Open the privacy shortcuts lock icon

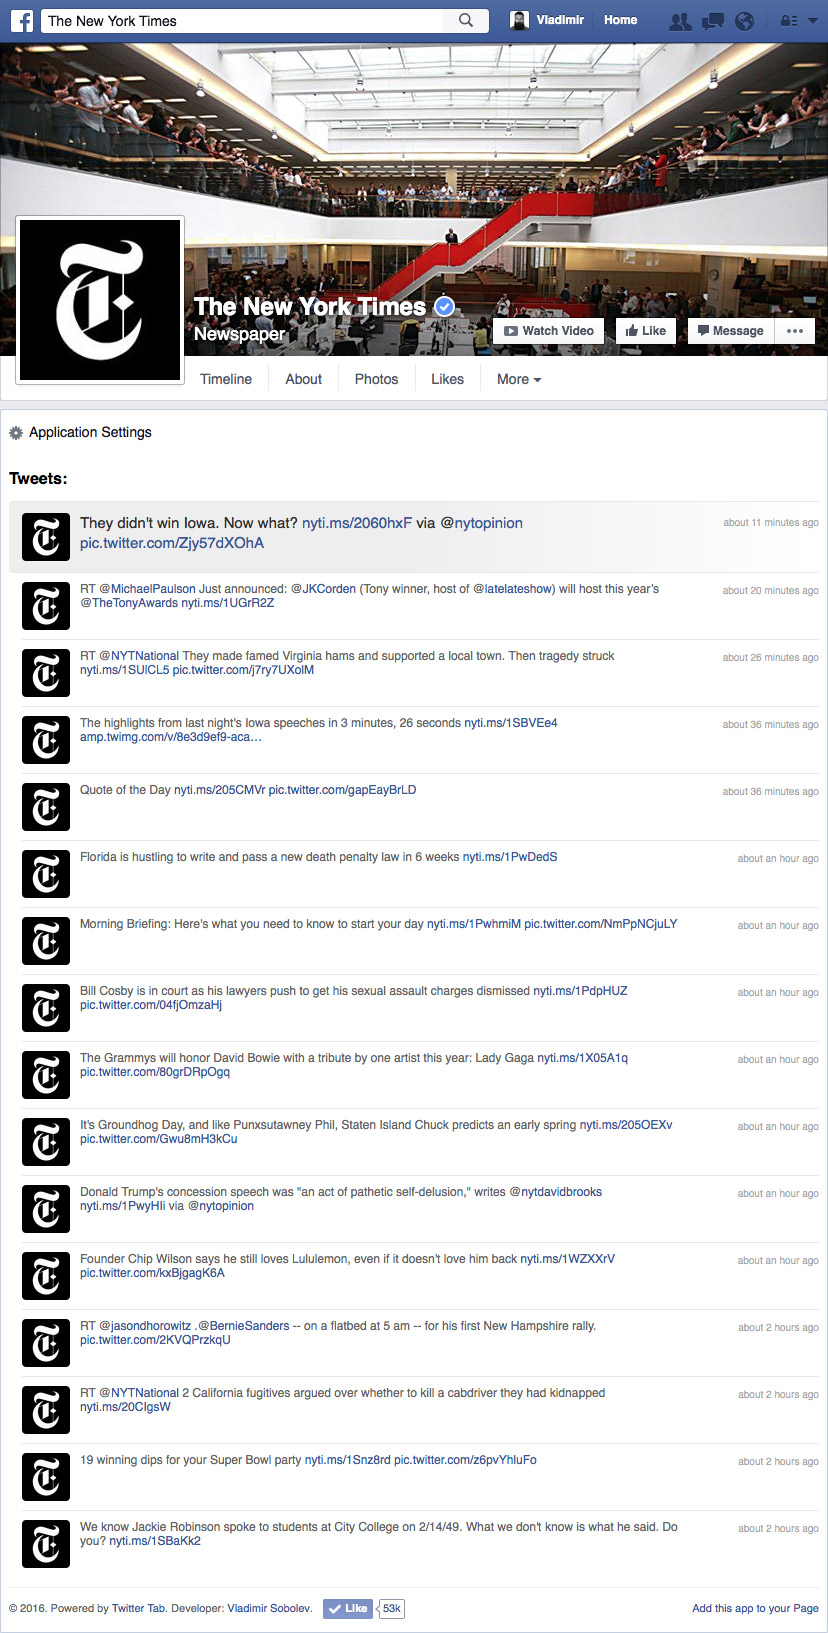[789, 20]
